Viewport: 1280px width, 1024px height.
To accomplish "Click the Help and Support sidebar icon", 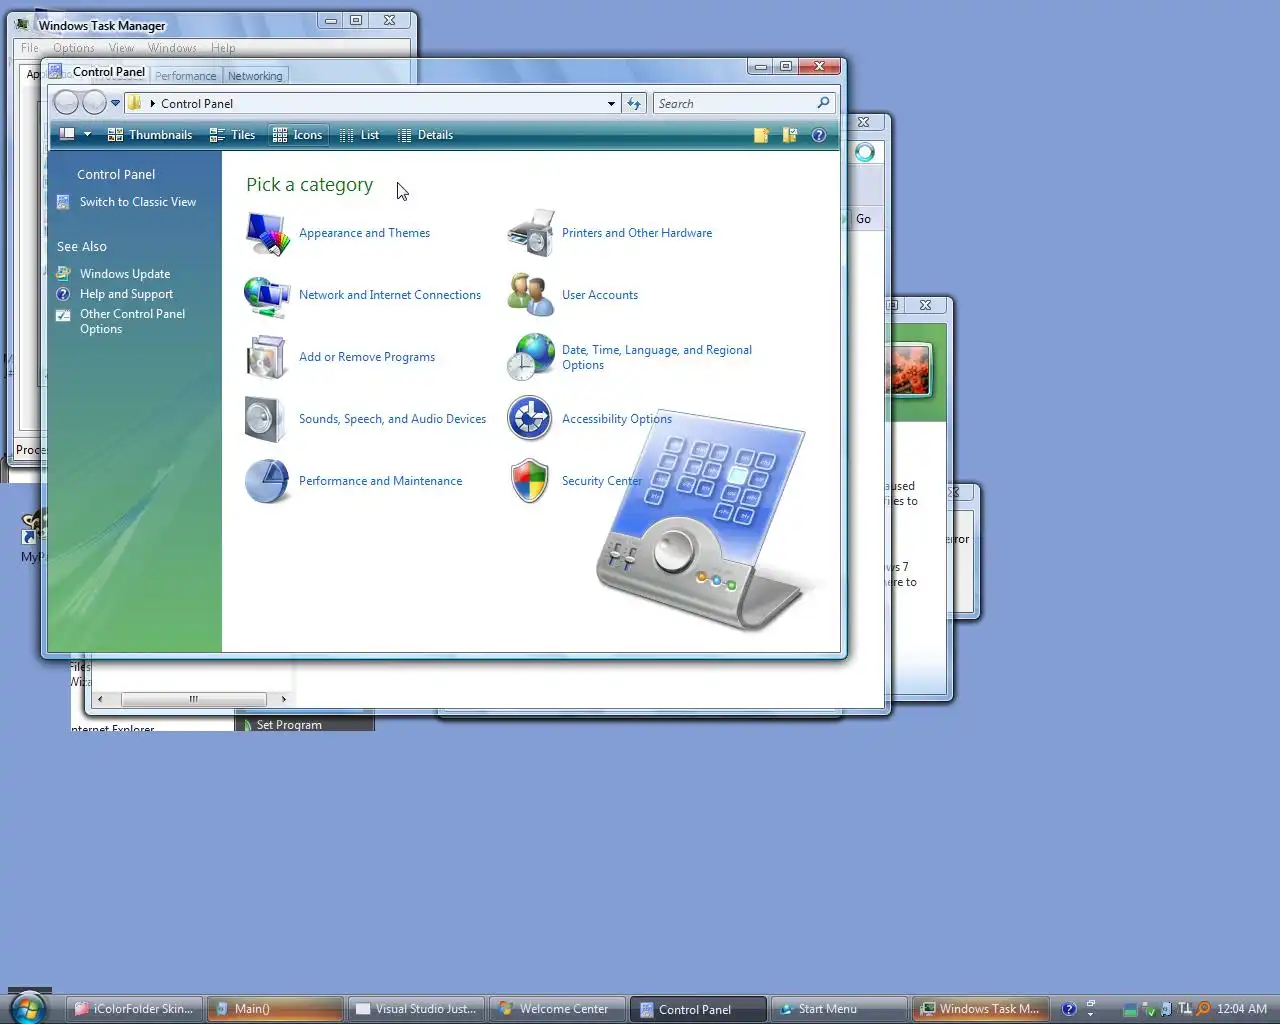I will click(63, 294).
